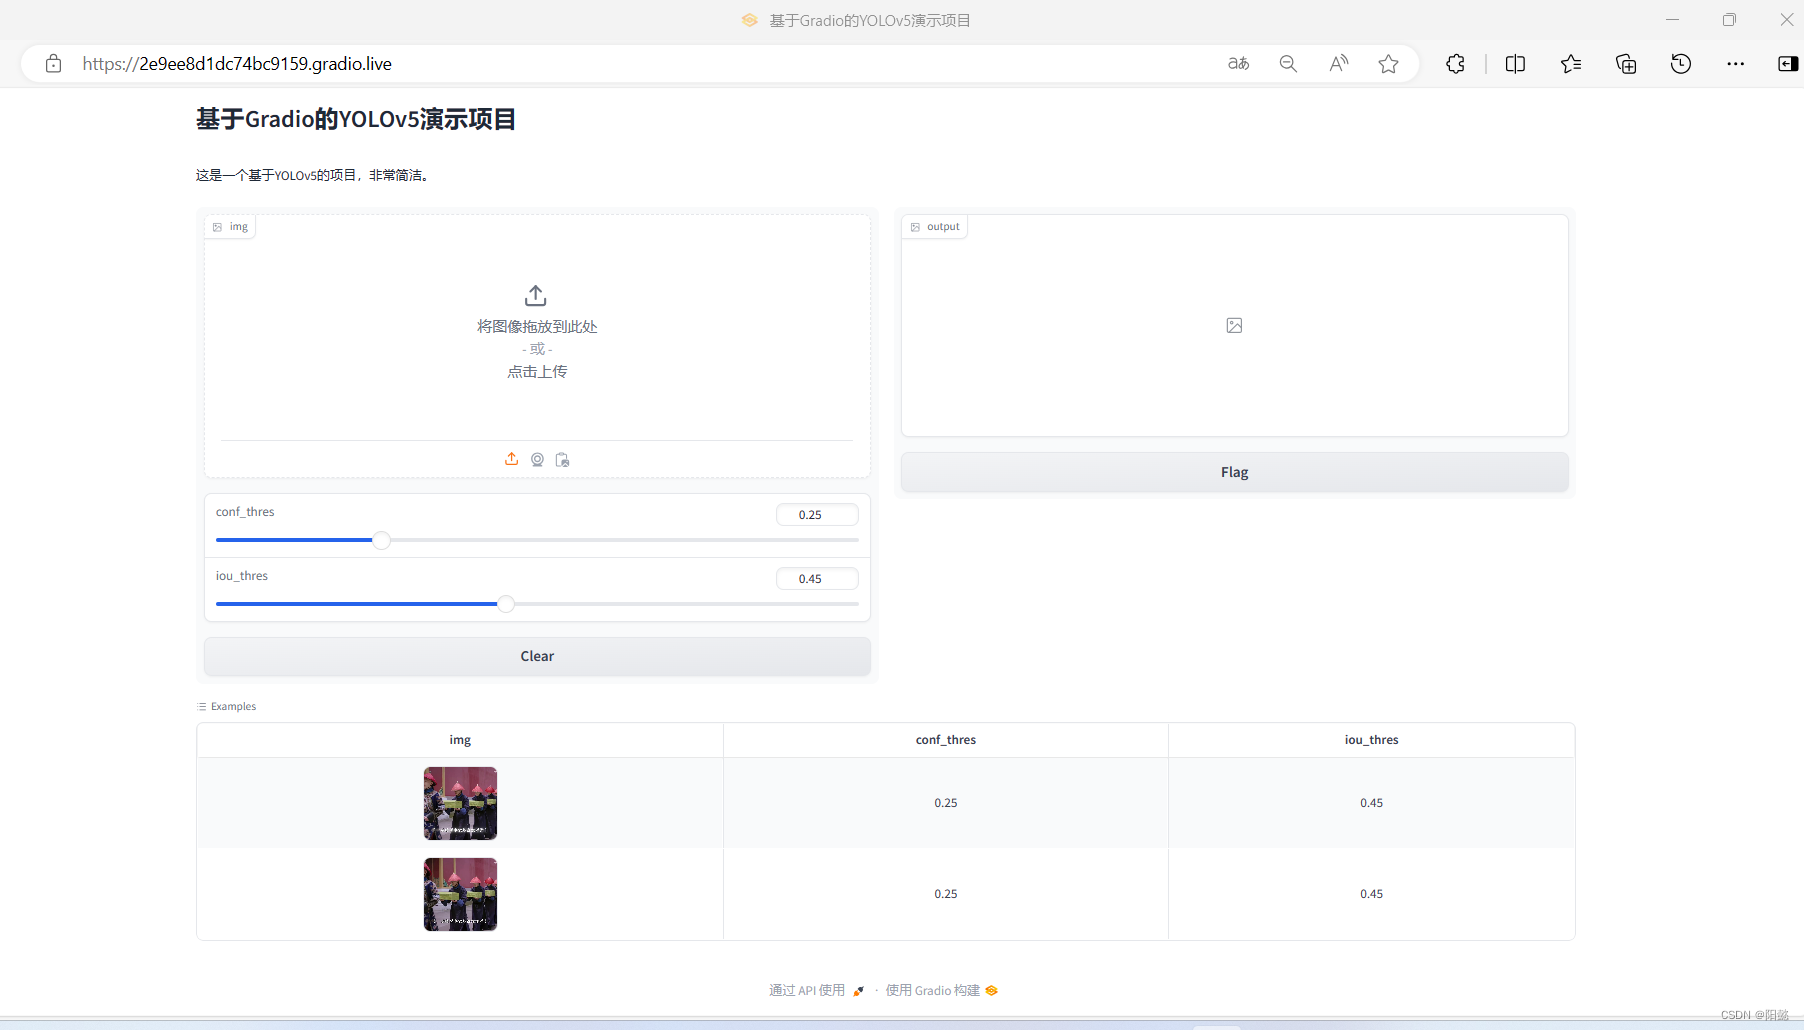This screenshot has height=1030, width=1804.
Task: Click the API rocket icon in footer
Action: pos(858,991)
